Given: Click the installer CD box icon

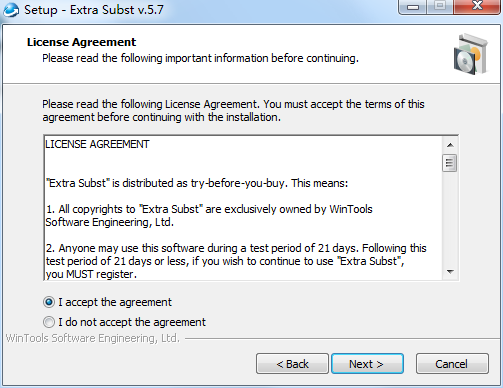Looking at the screenshot, I should click(471, 54).
